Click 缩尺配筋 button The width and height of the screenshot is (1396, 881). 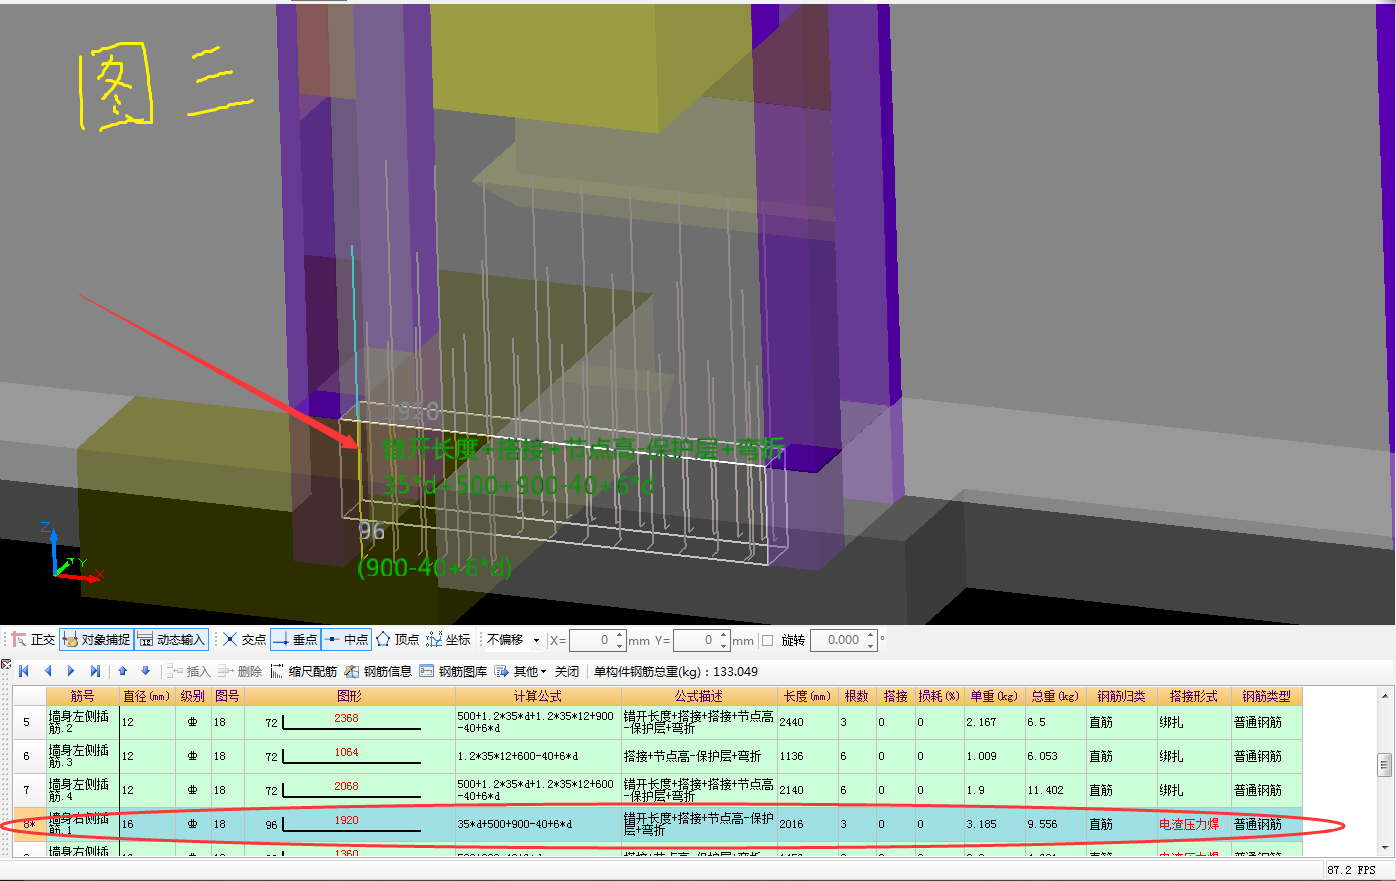tap(304, 671)
